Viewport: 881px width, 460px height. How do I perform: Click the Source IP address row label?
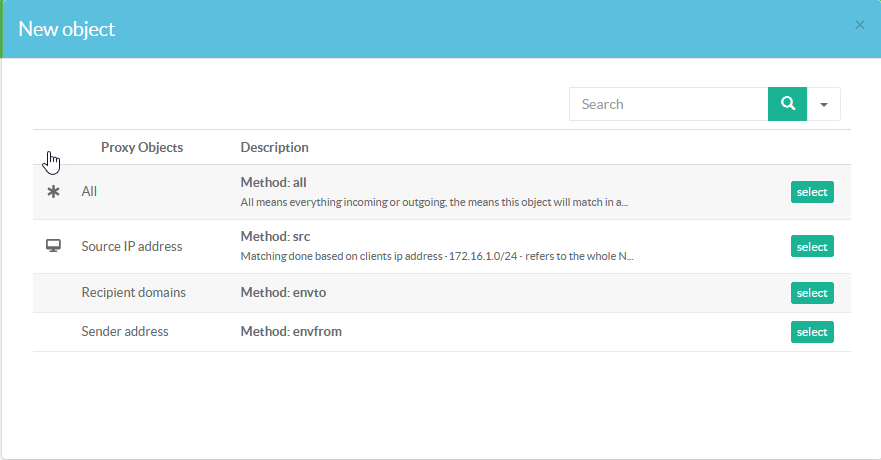pos(131,246)
